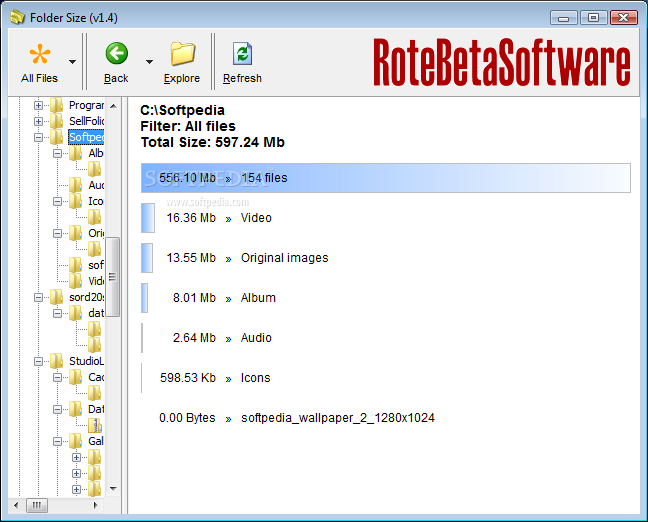Click the tree scroll up arrow
648x522 pixels.
click(113, 106)
